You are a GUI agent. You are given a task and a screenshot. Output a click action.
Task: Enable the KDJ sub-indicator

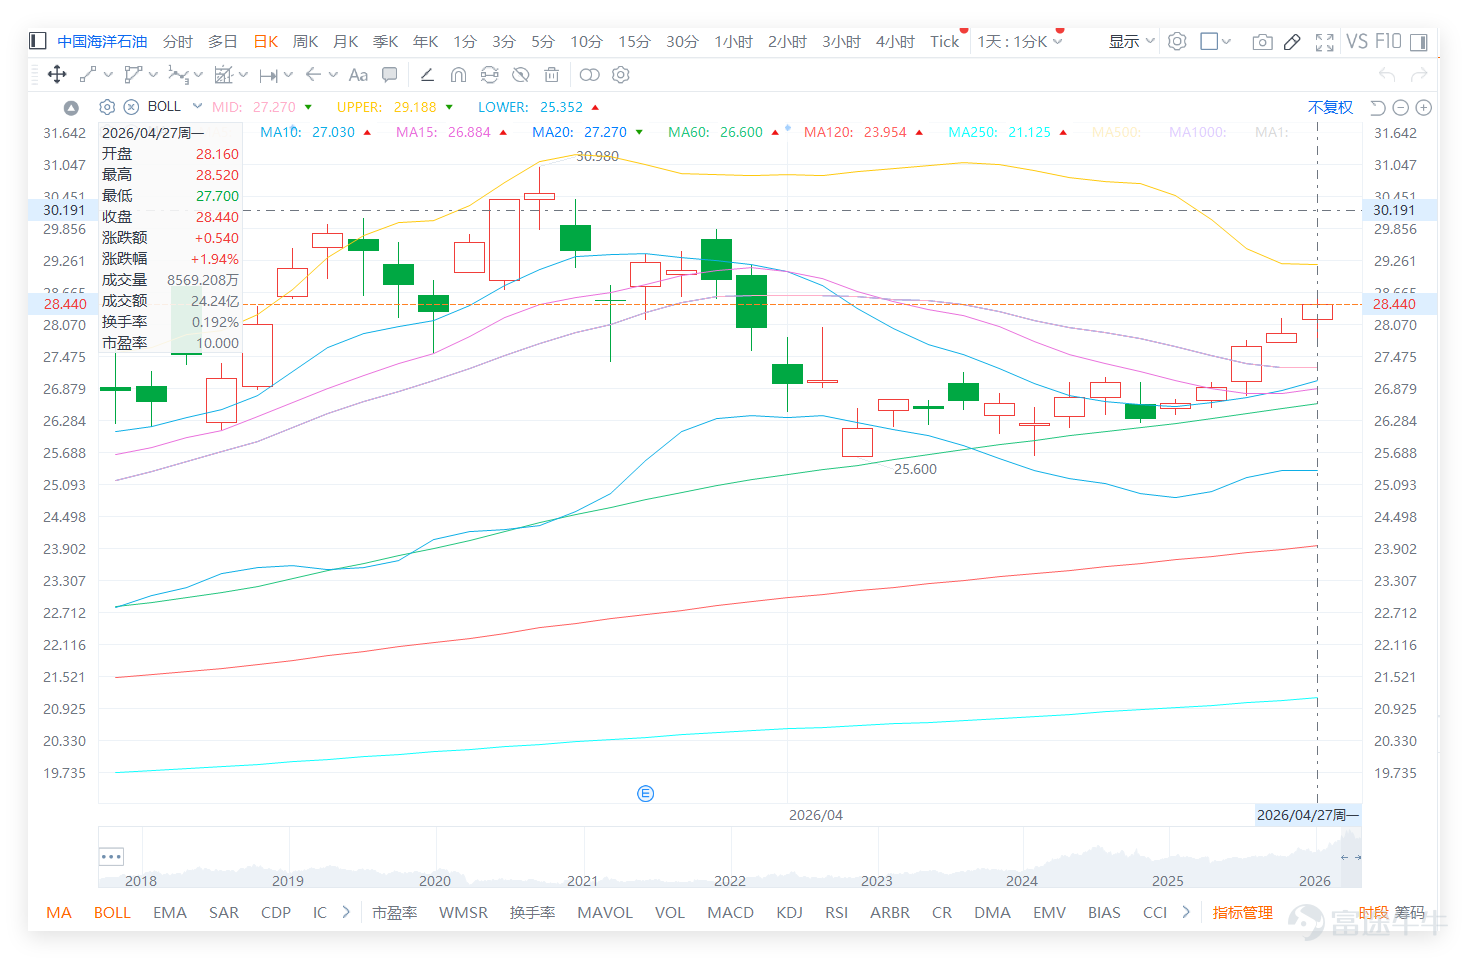tap(789, 912)
